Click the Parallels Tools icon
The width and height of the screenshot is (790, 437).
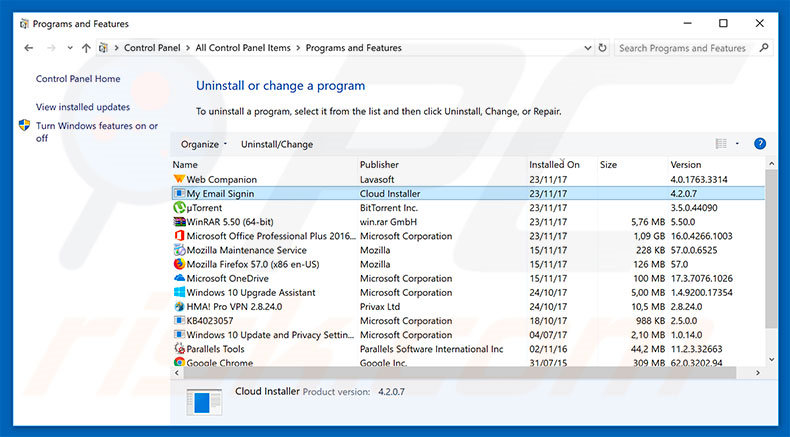tap(179, 349)
